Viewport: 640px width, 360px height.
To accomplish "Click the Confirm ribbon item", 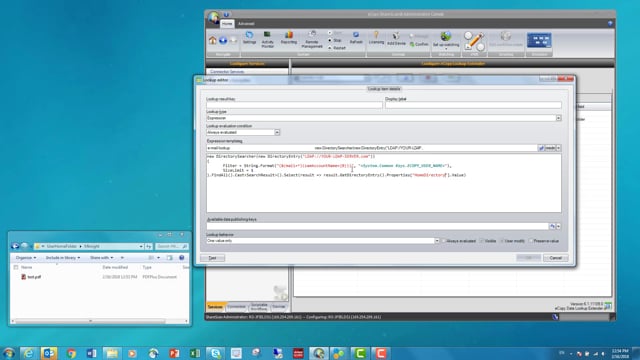I will pos(419,44).
